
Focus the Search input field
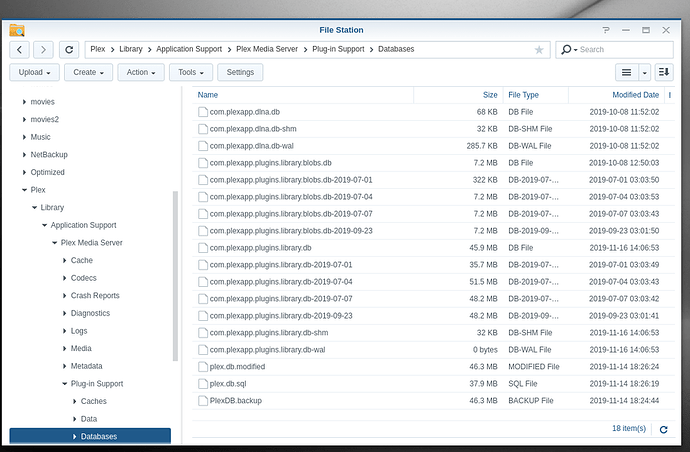(x=625, y=49)
